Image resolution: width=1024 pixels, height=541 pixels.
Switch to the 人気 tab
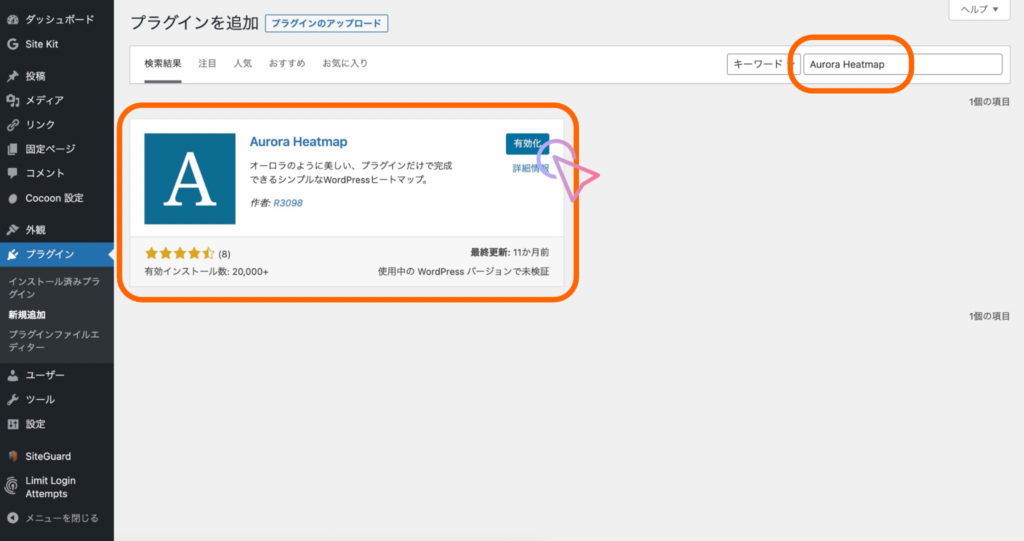click(243, 64)
